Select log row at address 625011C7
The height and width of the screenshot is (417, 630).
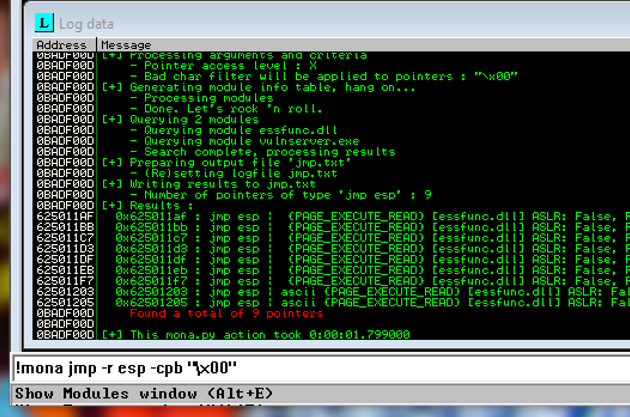tap(65, 241)
